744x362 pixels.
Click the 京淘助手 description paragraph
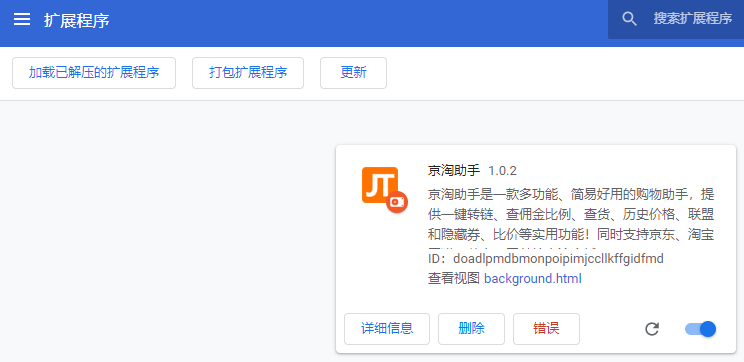(571, 217)
